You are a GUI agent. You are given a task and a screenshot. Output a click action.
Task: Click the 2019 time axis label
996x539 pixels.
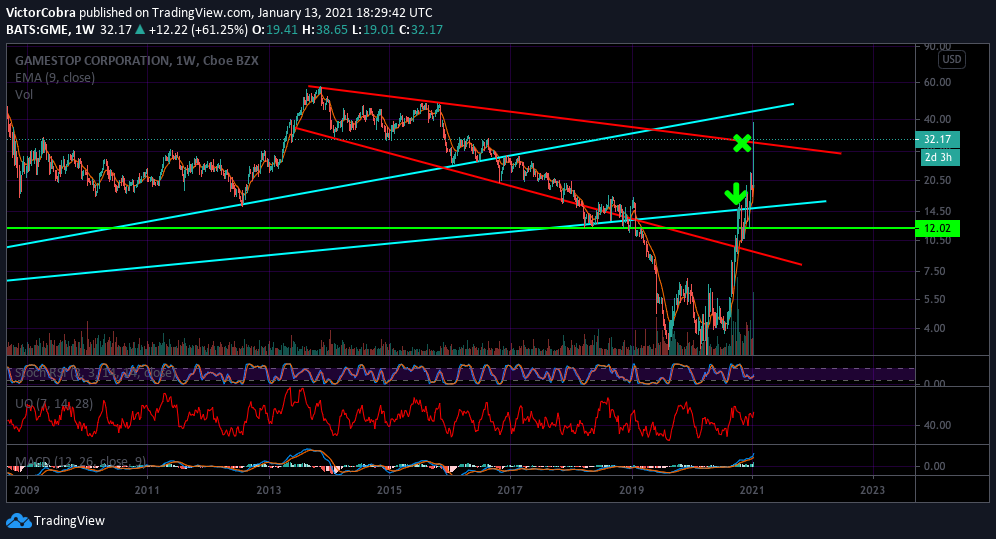[631, 489]
